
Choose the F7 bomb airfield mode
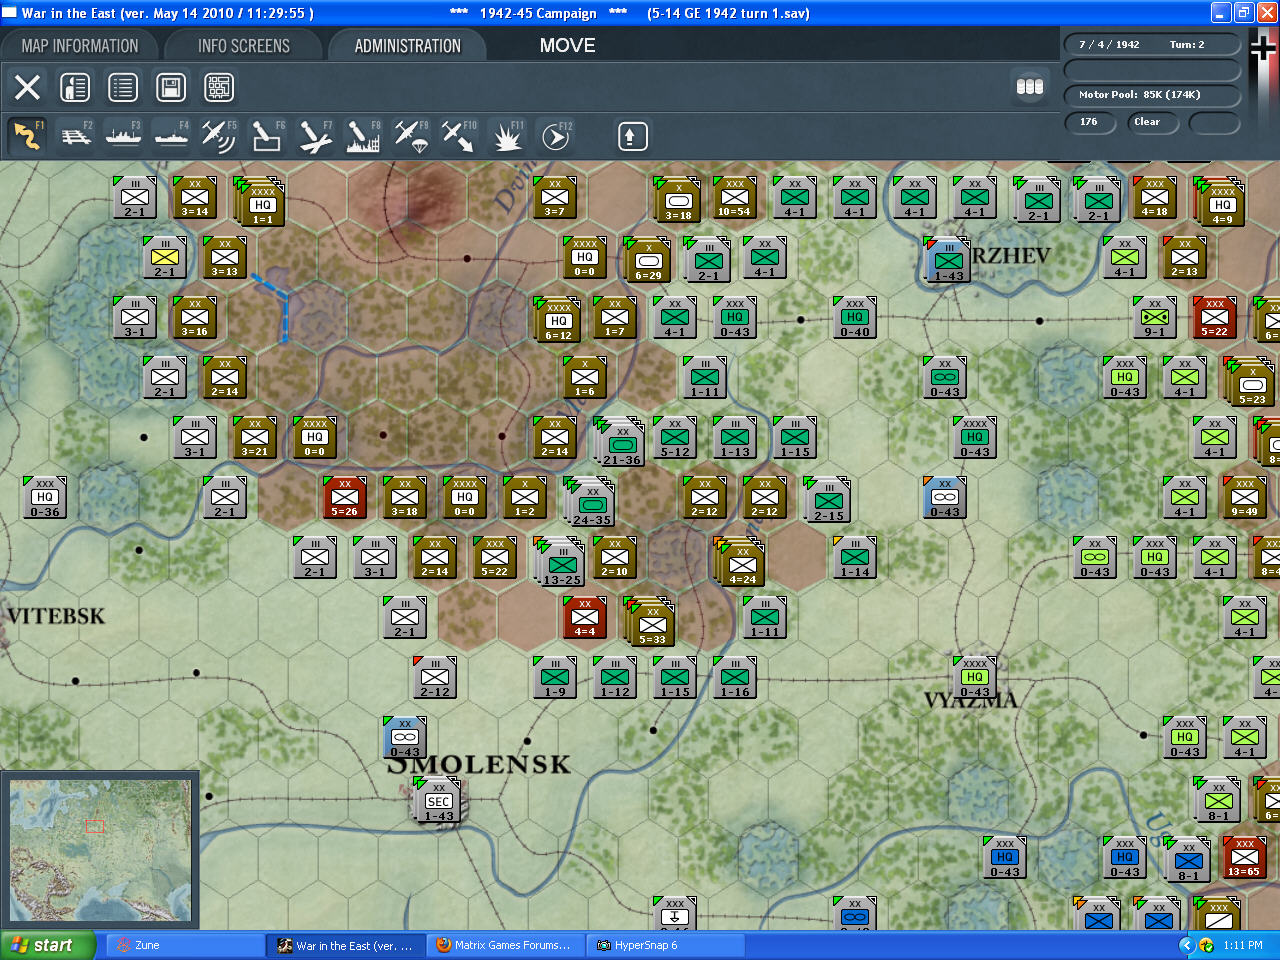tap(315, 136)
